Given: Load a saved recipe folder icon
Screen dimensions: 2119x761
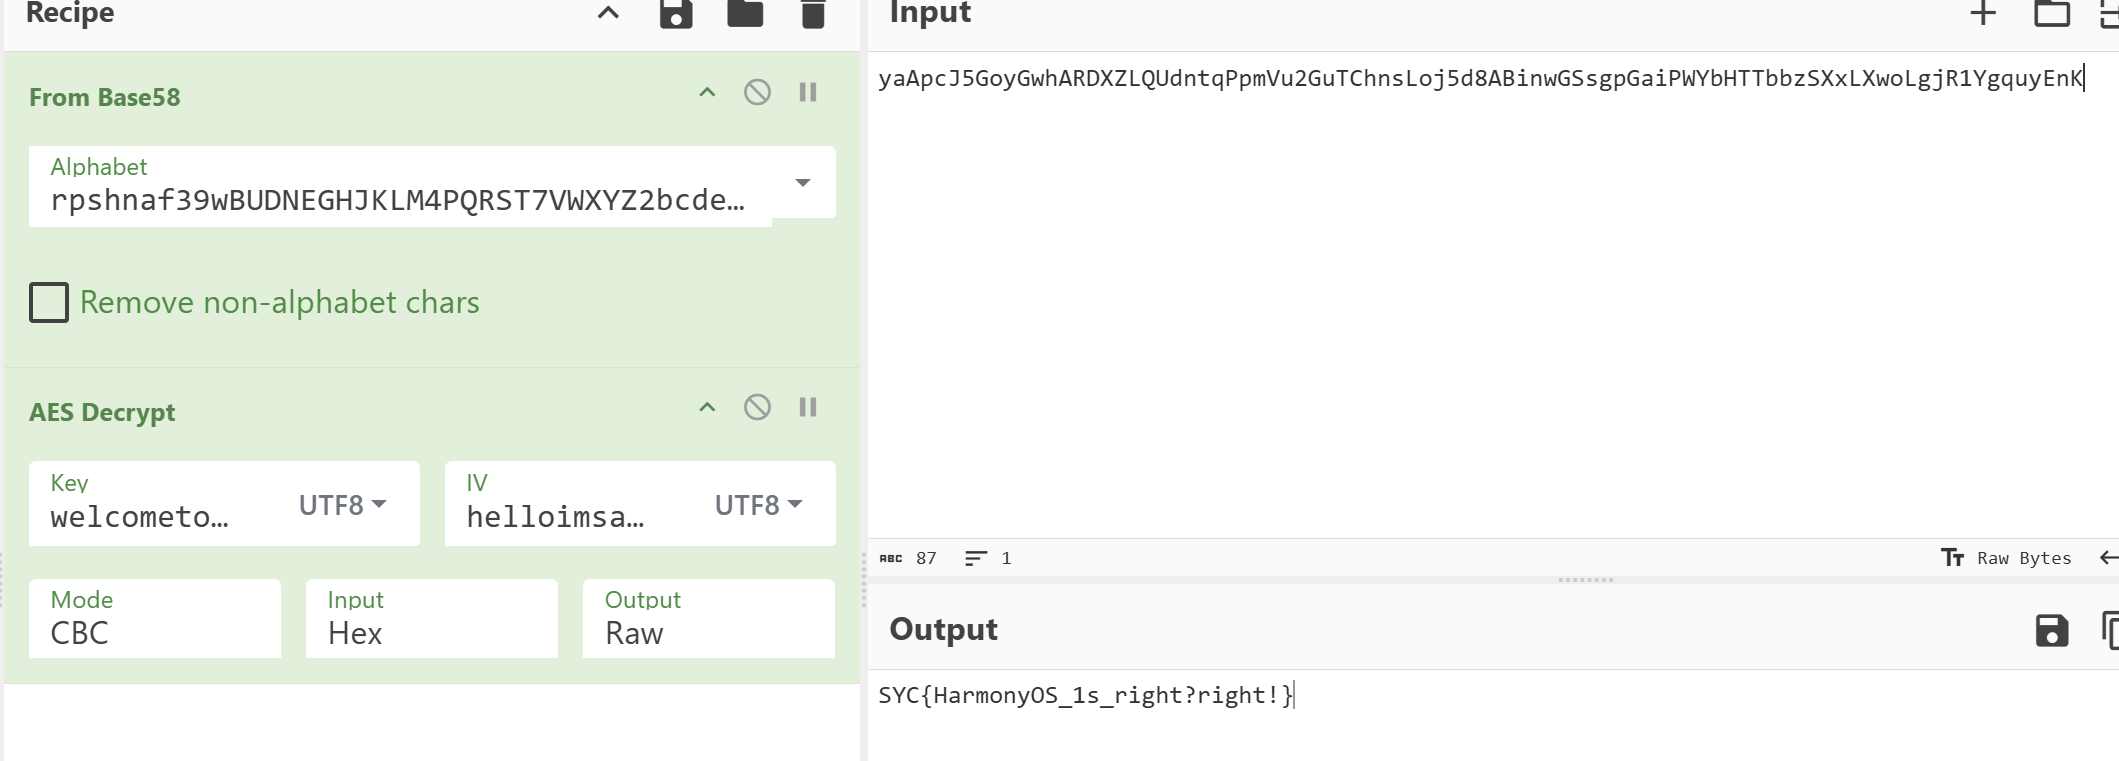Looking at the screenshot, I should click(x=745, y=14).
